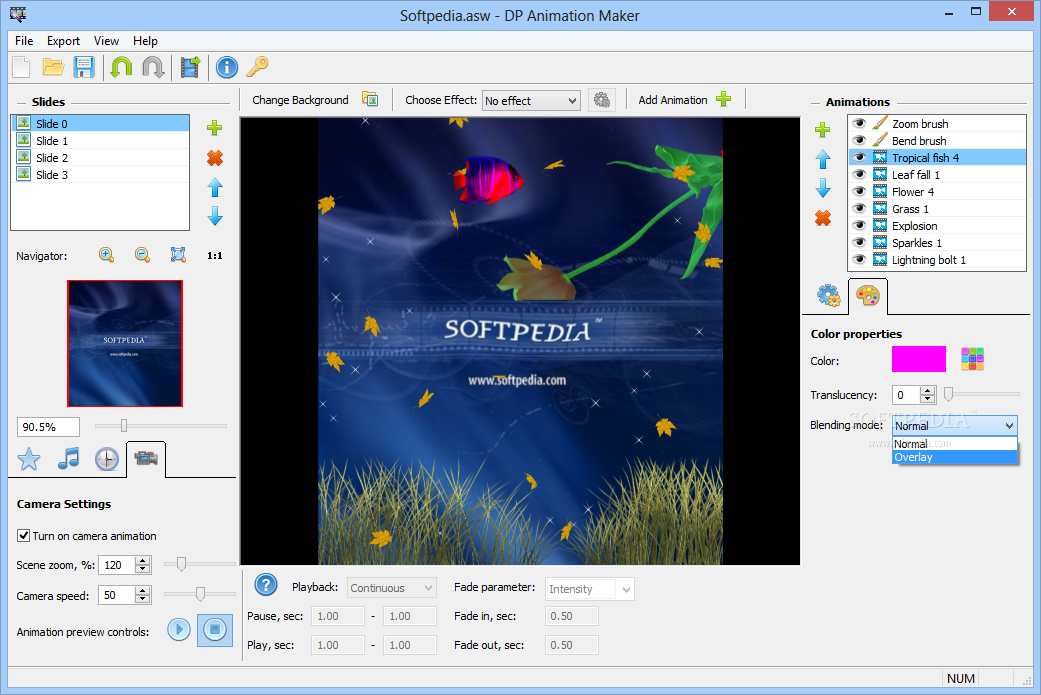Screen dimensions: 1041x695
Task: Open the animation gears settings tab
Action: click(829, 295)
